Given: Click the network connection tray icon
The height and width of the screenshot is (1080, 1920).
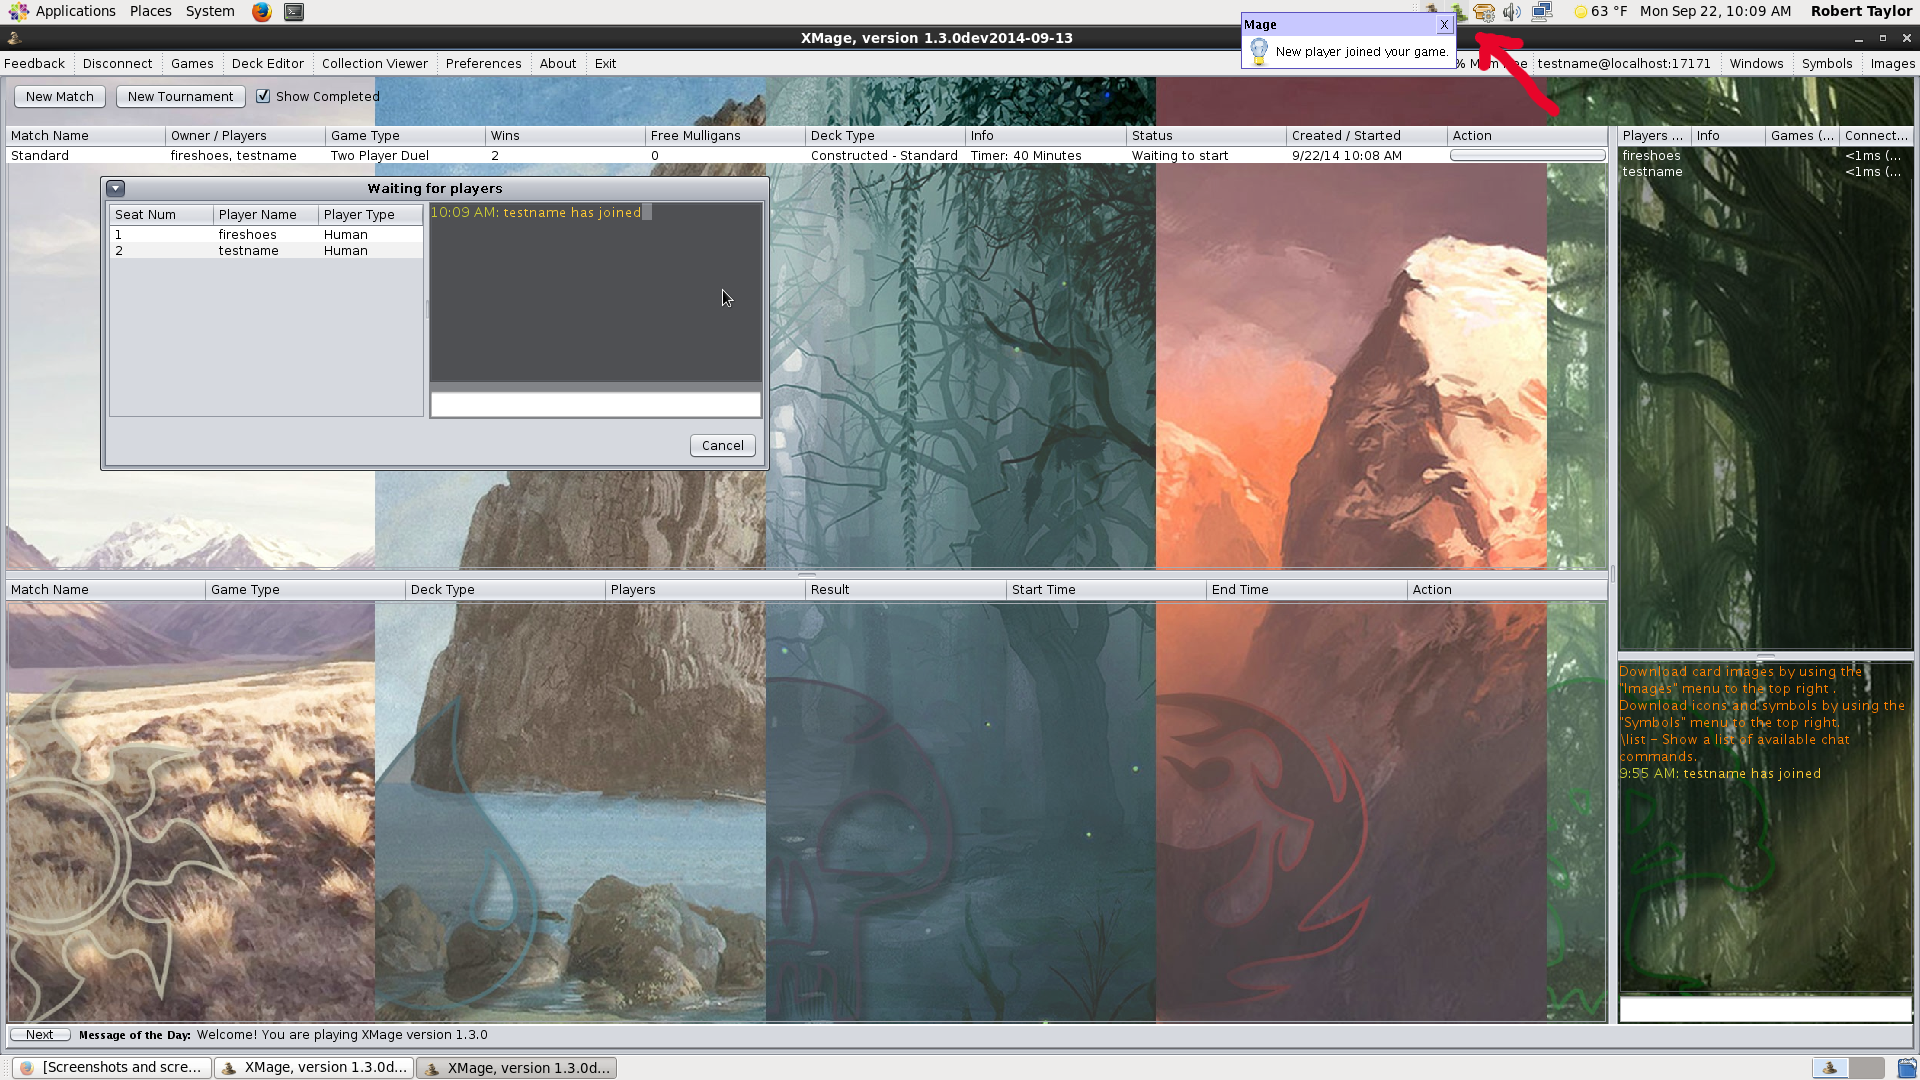Looking at the screenshot, I should 1541,12.
